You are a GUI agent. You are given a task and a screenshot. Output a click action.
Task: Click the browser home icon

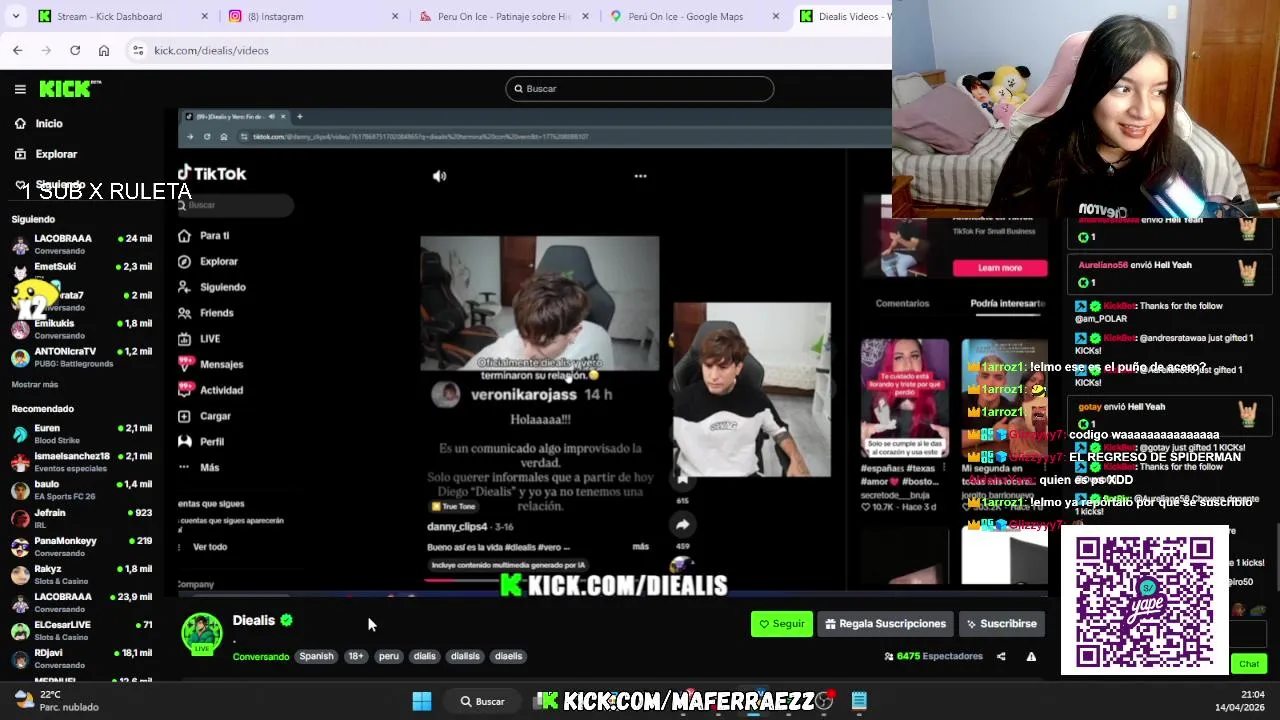pos(104,50)
